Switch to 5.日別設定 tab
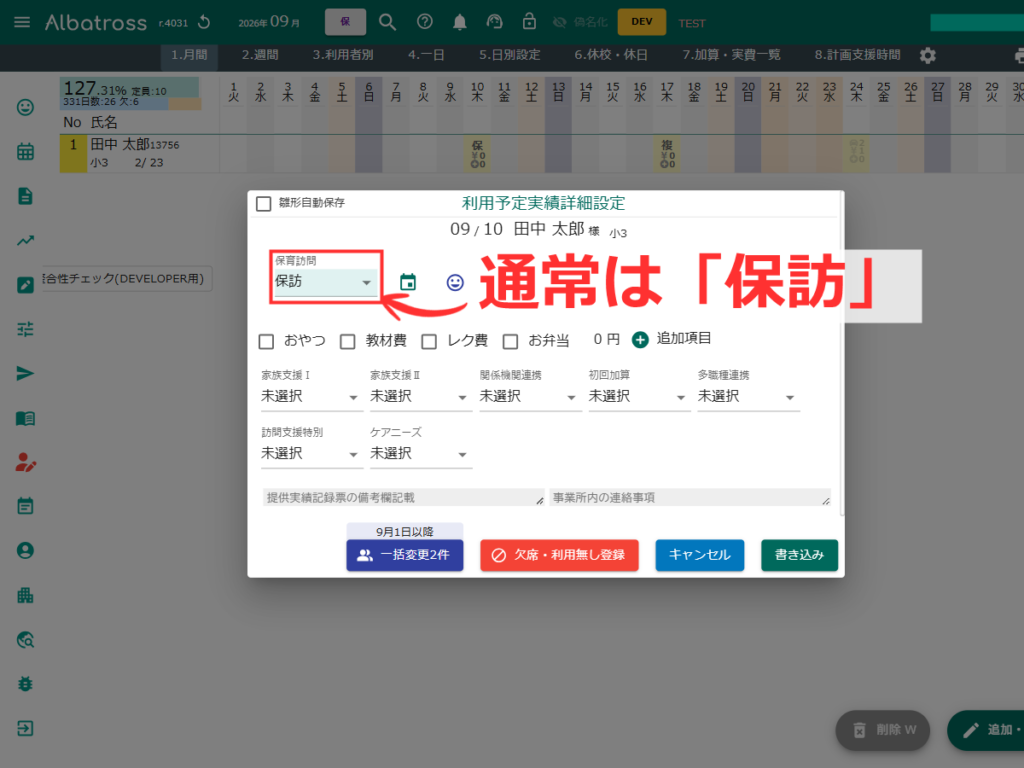This screenshot has width=1024, height=768. tap(510, 55)
